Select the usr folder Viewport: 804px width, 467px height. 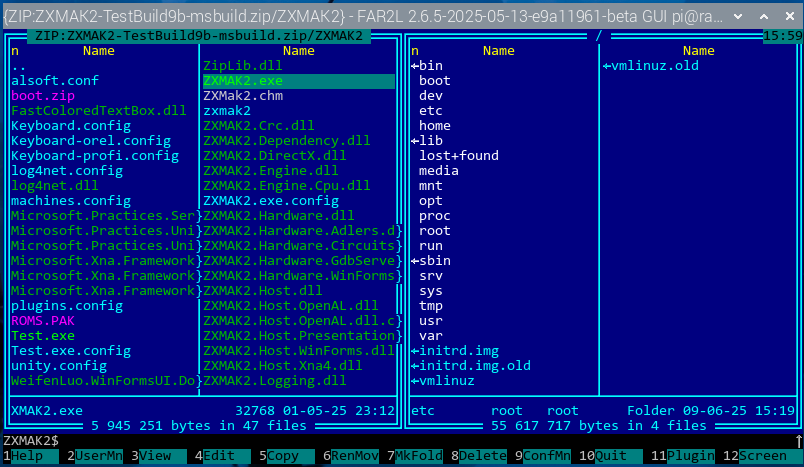point(431,321)
